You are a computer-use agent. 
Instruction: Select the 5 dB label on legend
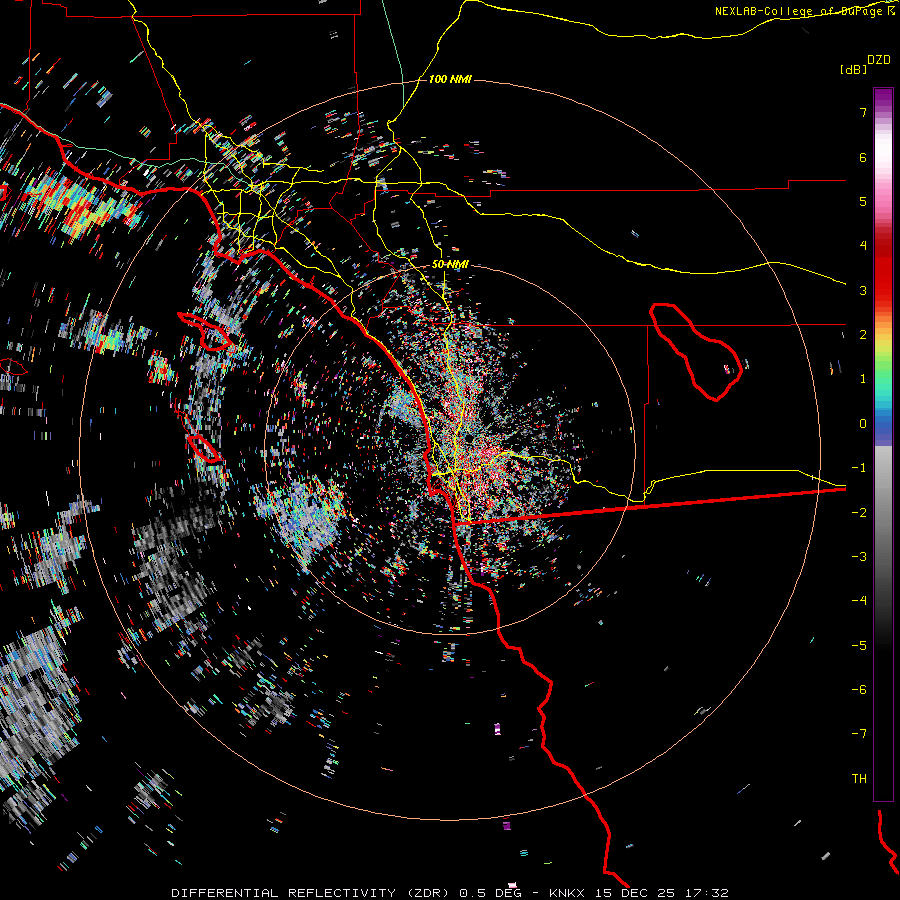(863, 201)
